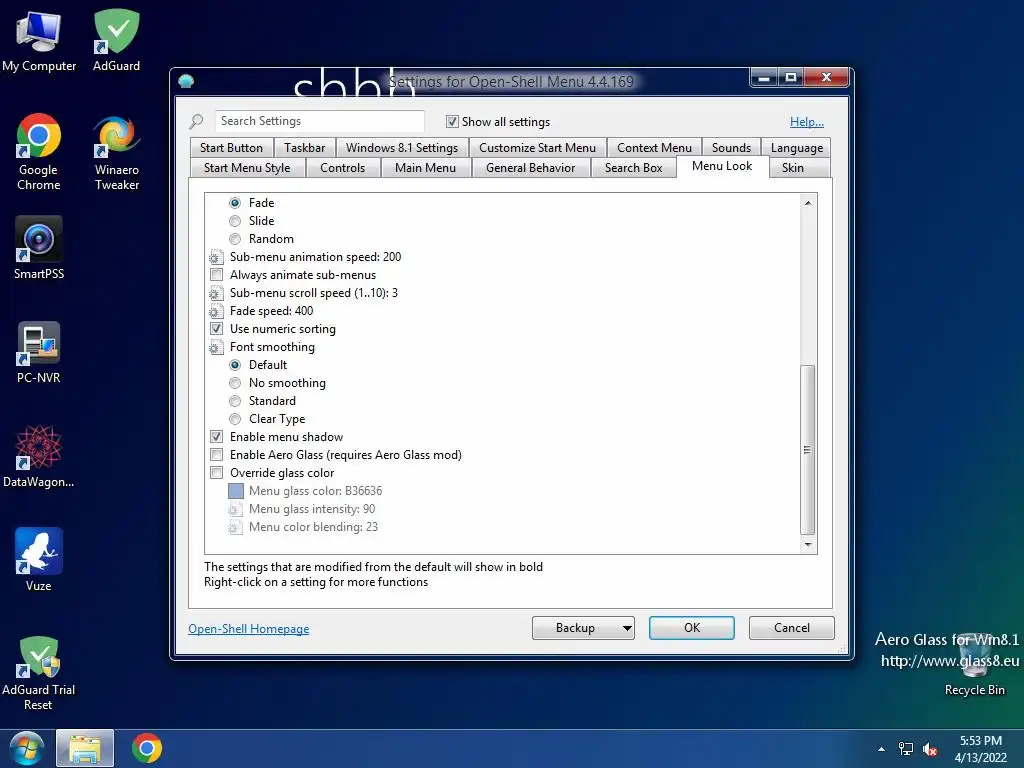The image size is (1024, 768).
Task: Switch to the Search Box tab
Action: pyautogui.click(x=633, y=168)
